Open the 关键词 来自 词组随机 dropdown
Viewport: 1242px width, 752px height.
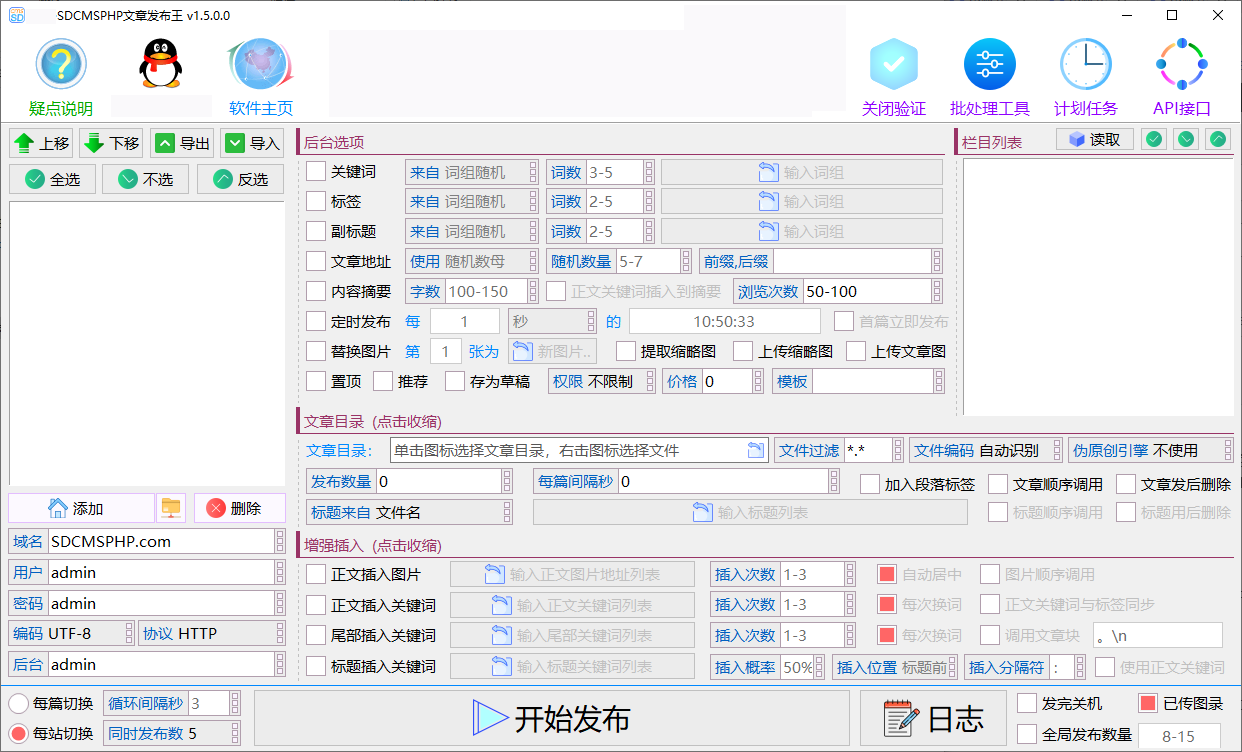[472, 172]
